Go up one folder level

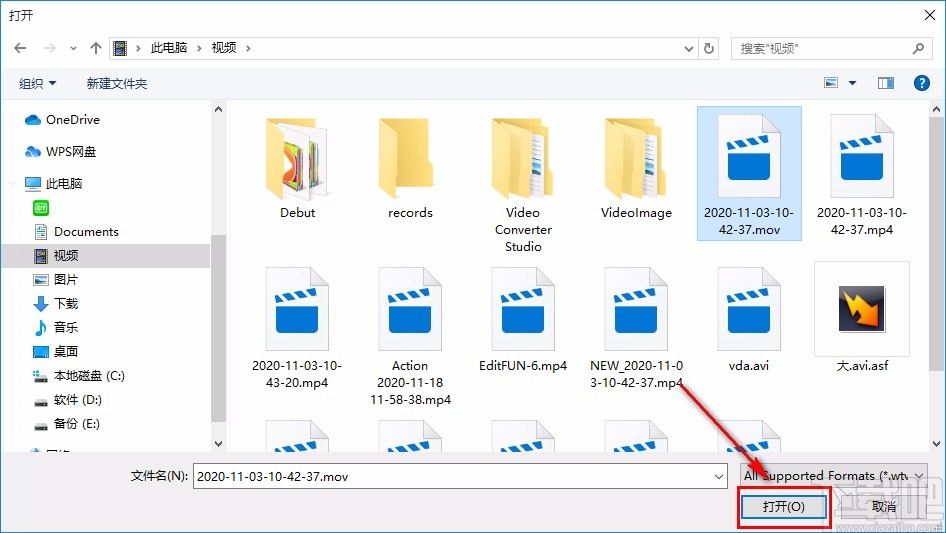pyautogui.click(x=95, y=48)
